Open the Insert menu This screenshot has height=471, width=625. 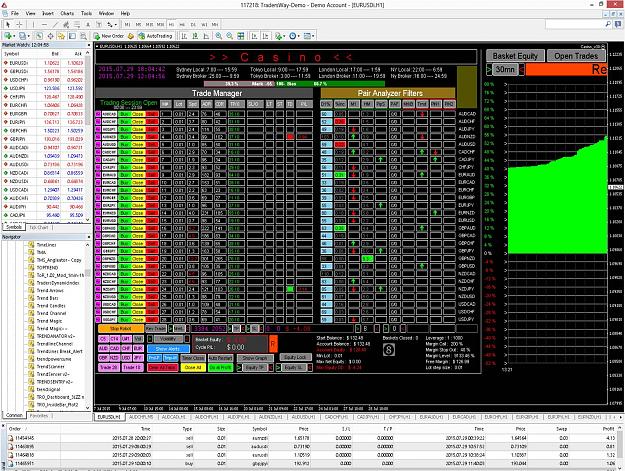pos(48,13)
